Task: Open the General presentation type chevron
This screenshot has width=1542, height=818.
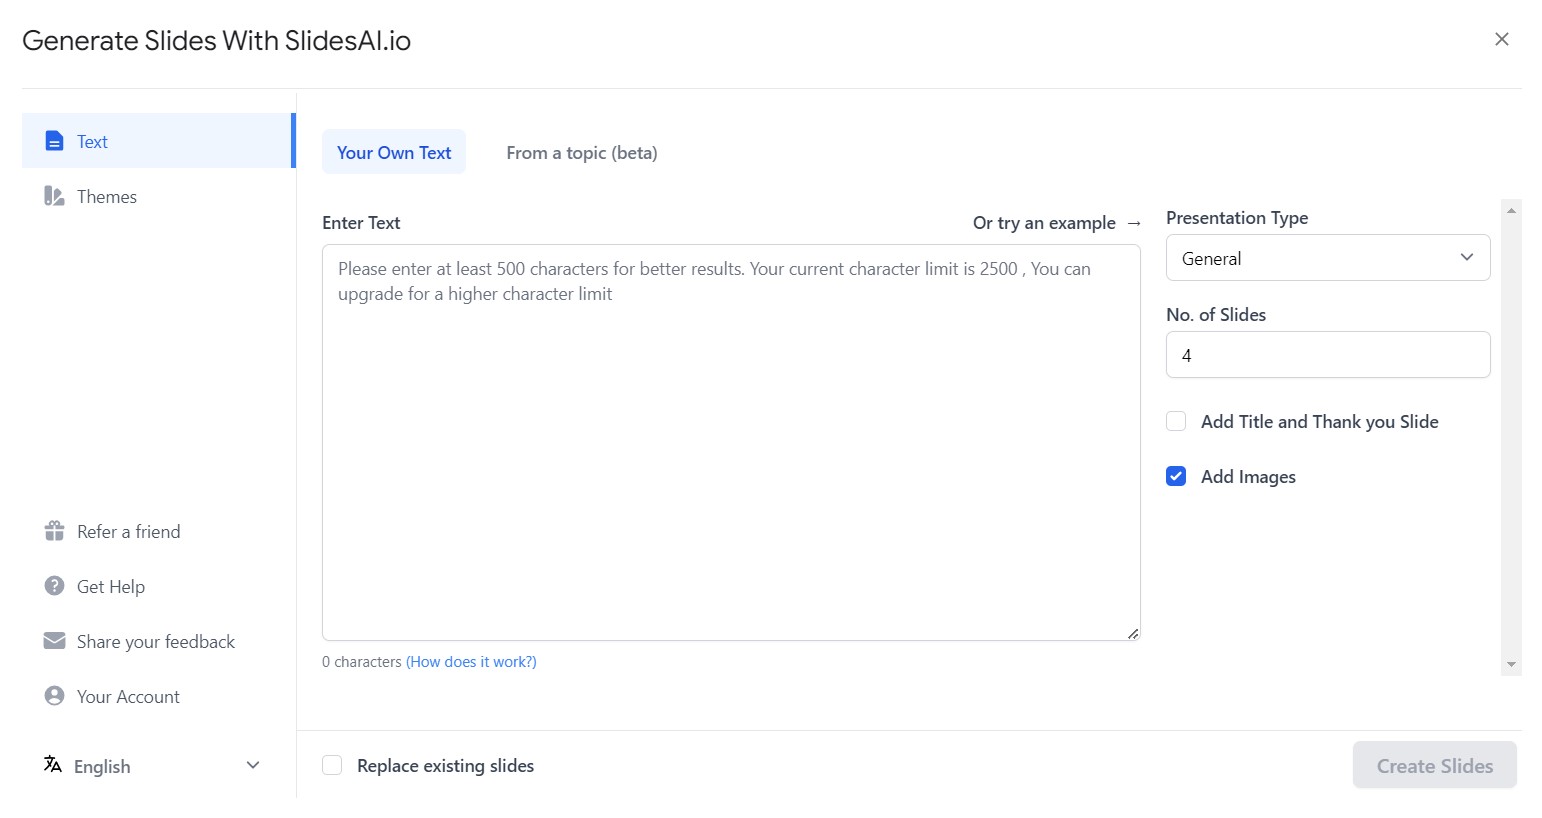Action: [1466, 257]
